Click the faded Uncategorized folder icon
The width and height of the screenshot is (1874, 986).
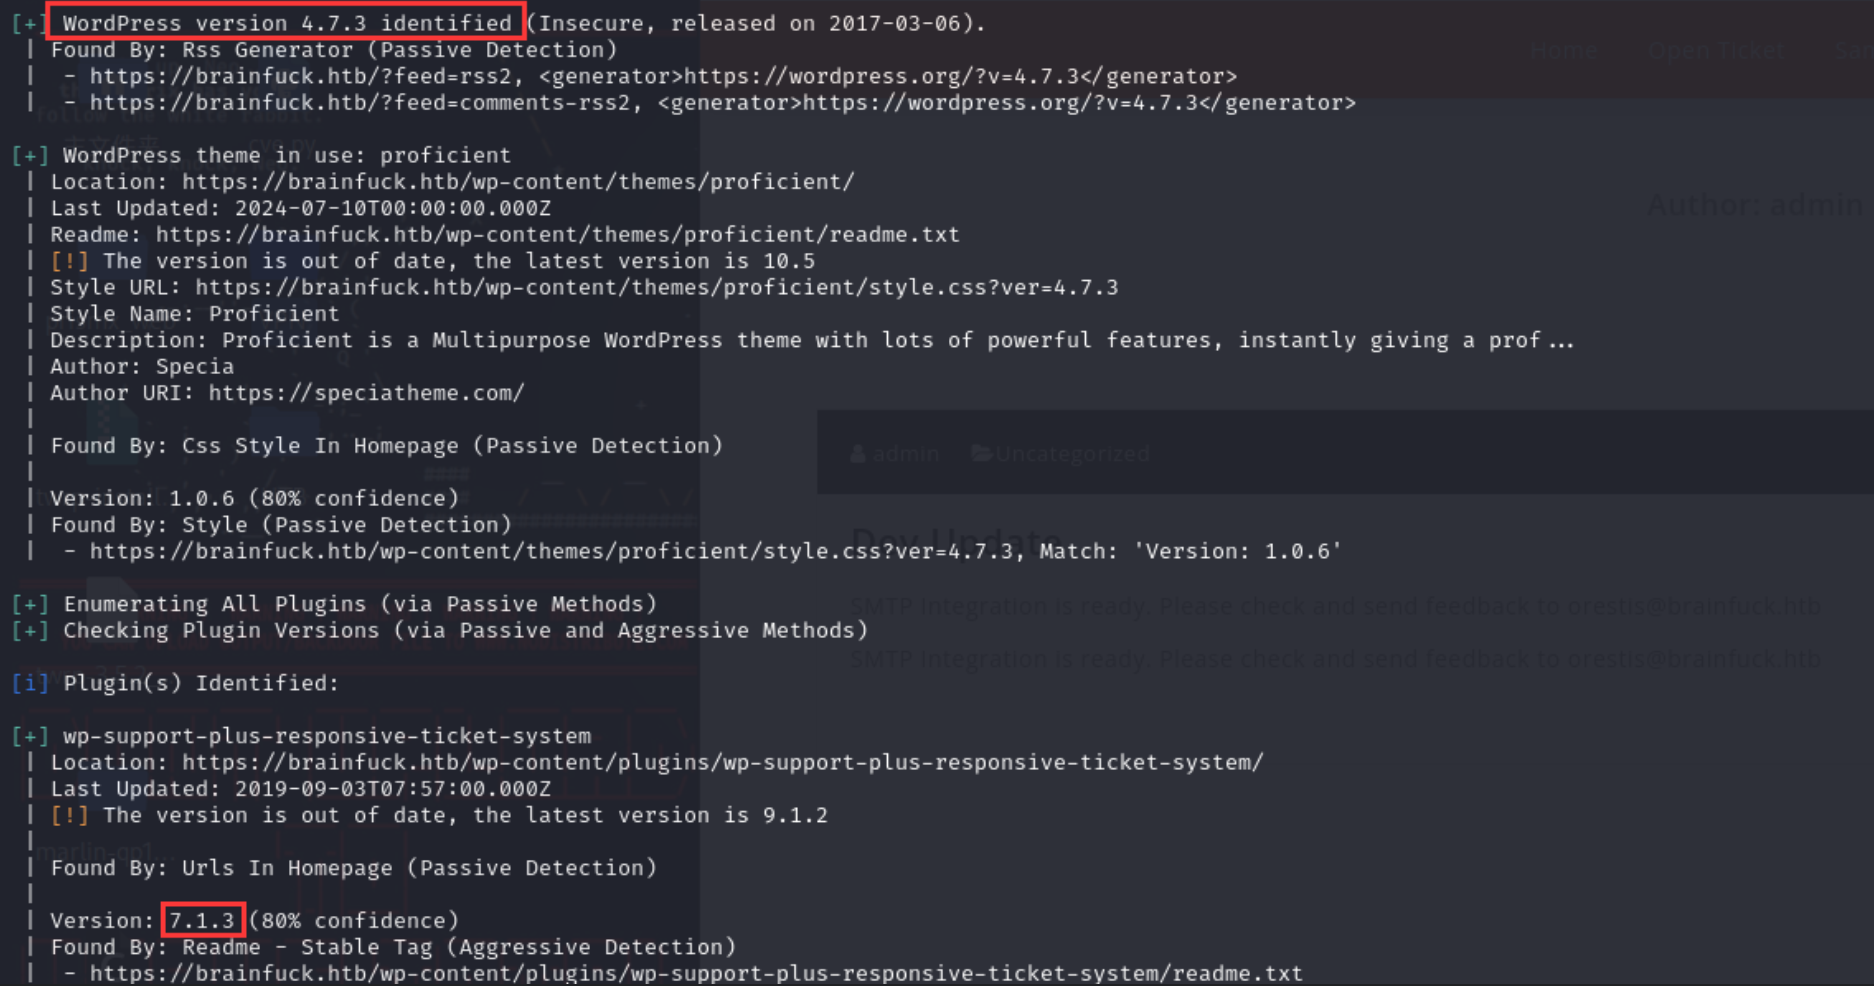[981, 454]
